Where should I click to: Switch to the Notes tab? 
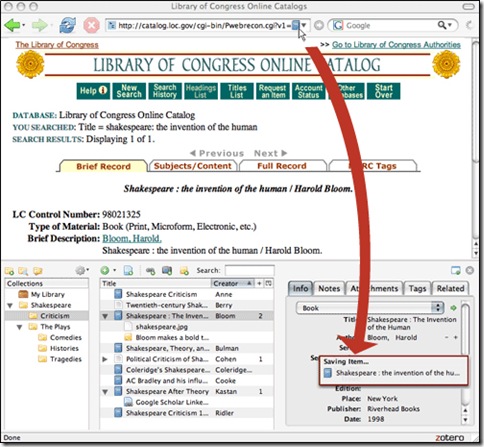329,288
